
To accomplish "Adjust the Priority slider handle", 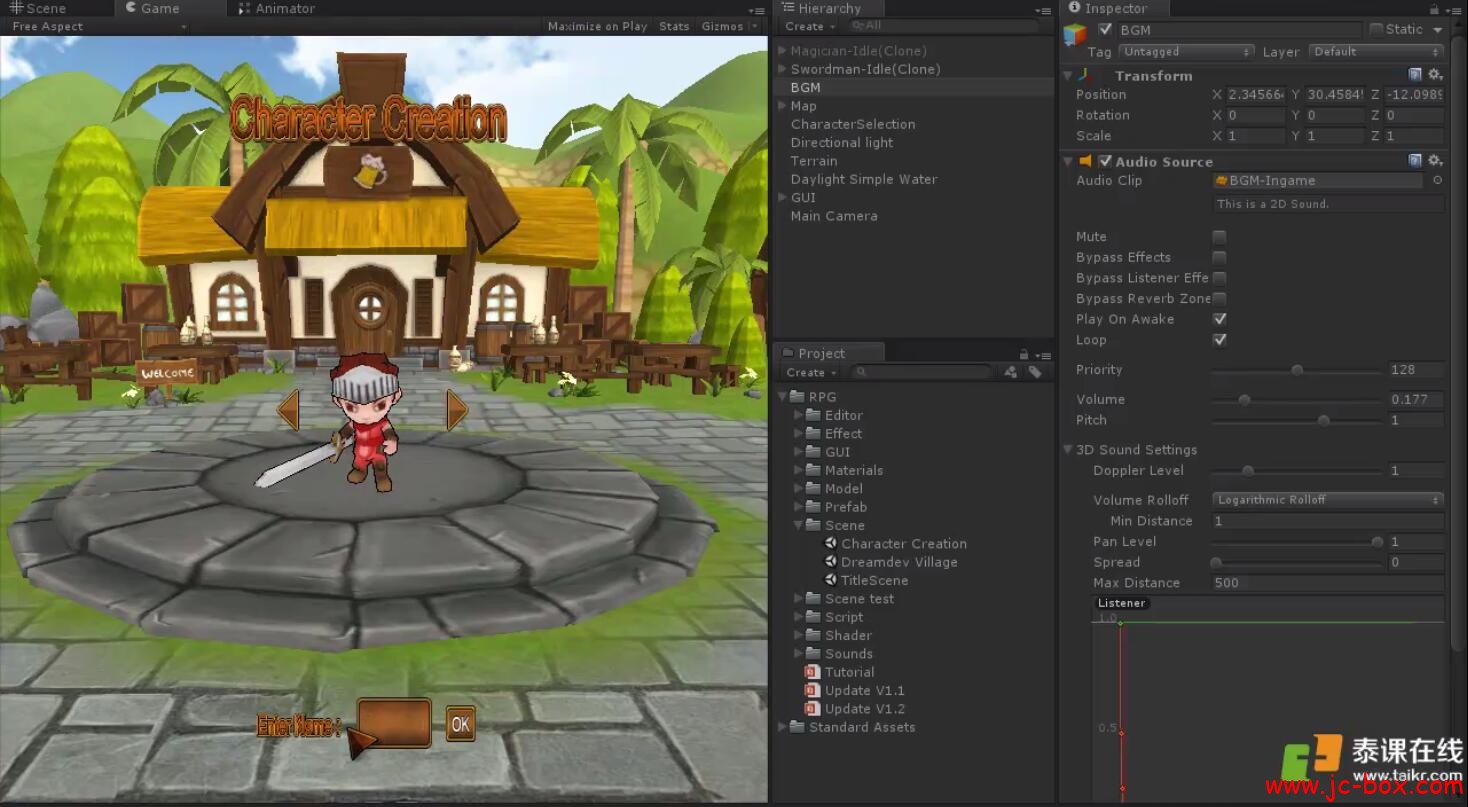I will (x=1297, y=370).
